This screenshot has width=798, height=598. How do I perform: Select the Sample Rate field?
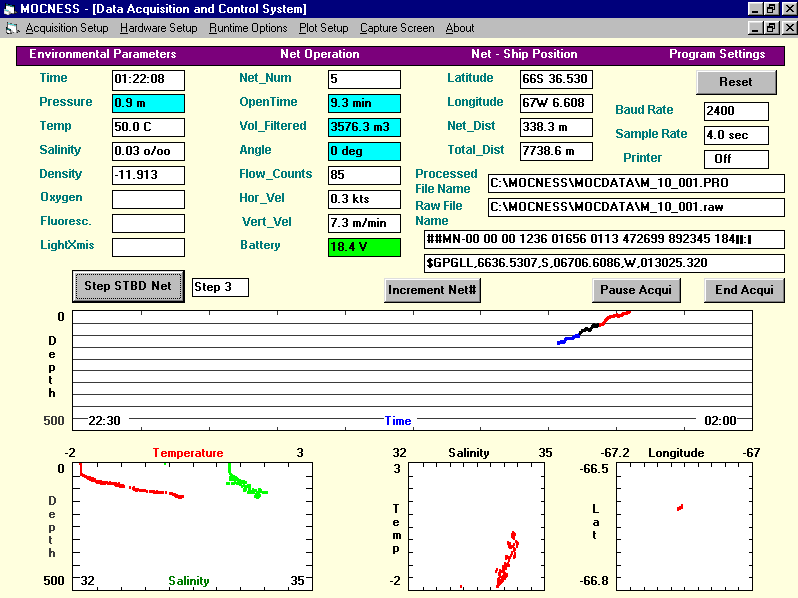(x=736, y=135)
